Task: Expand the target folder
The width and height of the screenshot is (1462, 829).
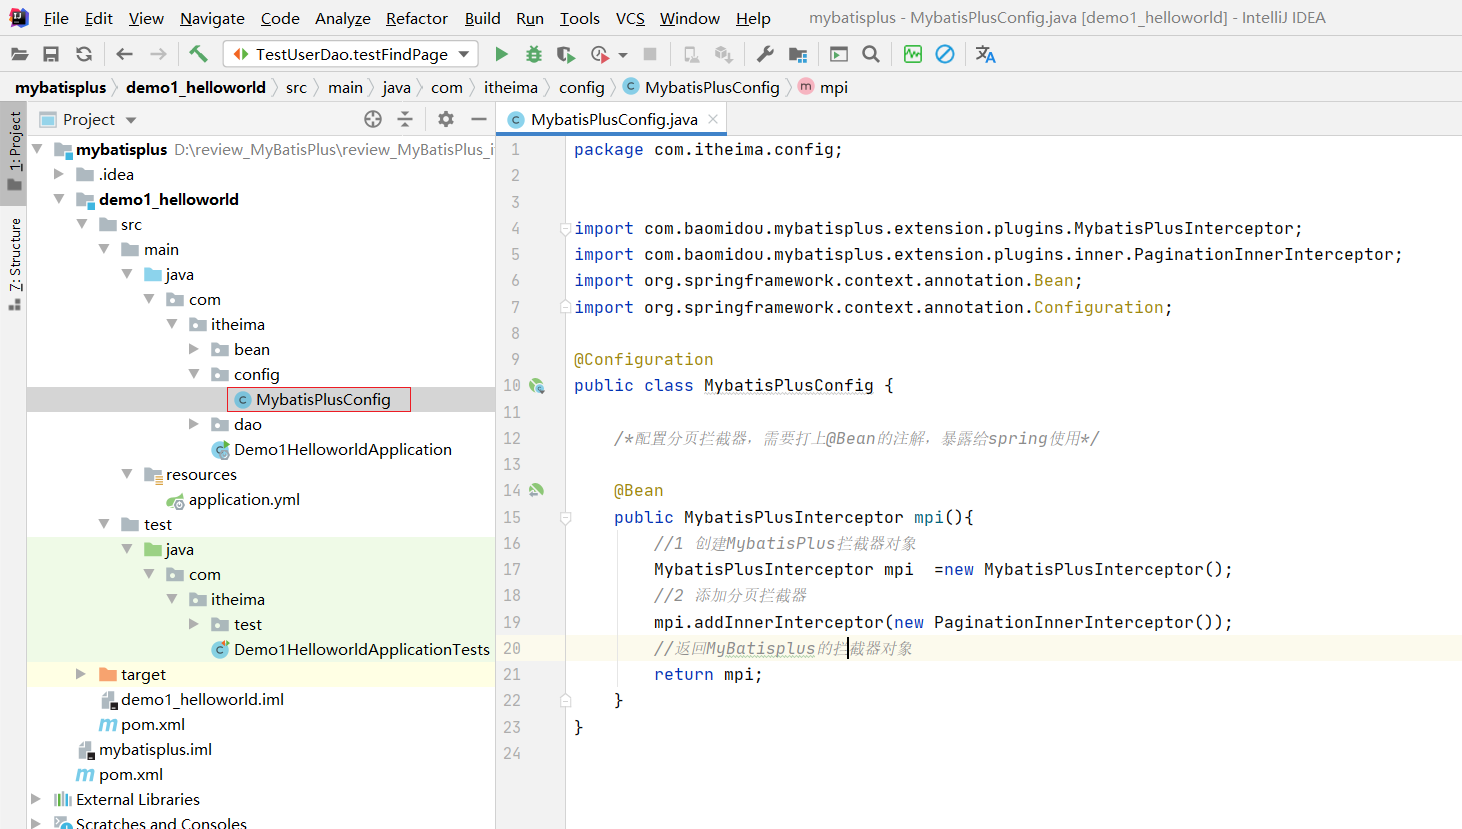Action: tap(81, 674)
